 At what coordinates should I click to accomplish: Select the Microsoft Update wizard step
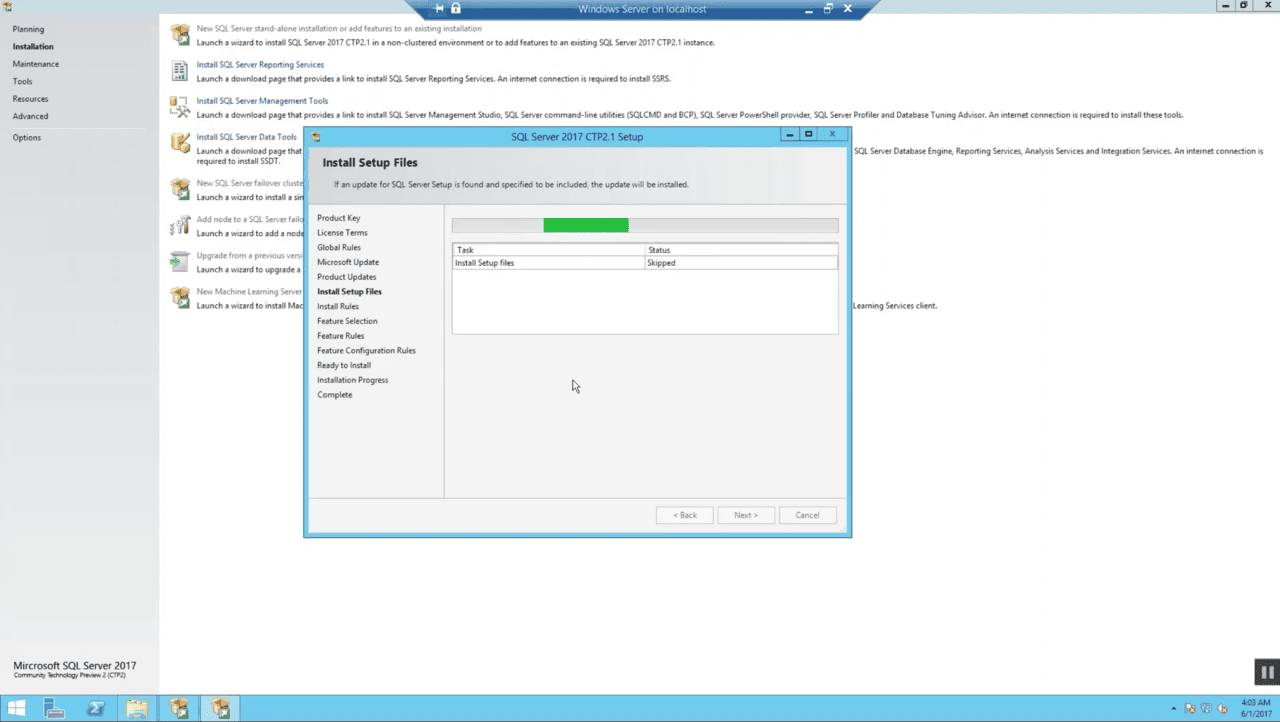point(348,262)
